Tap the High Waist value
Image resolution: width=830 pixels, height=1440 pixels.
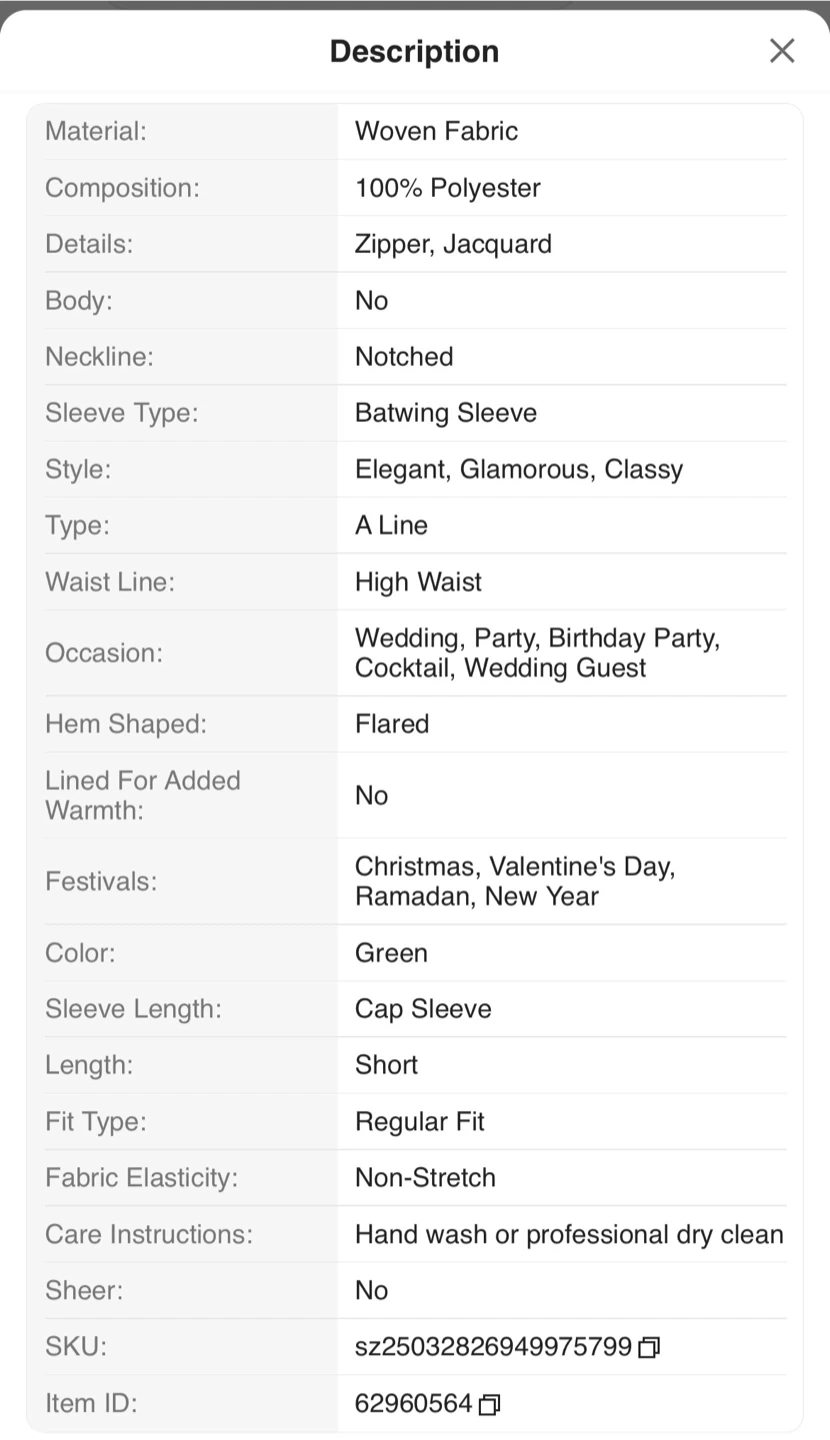click(418, 582)
